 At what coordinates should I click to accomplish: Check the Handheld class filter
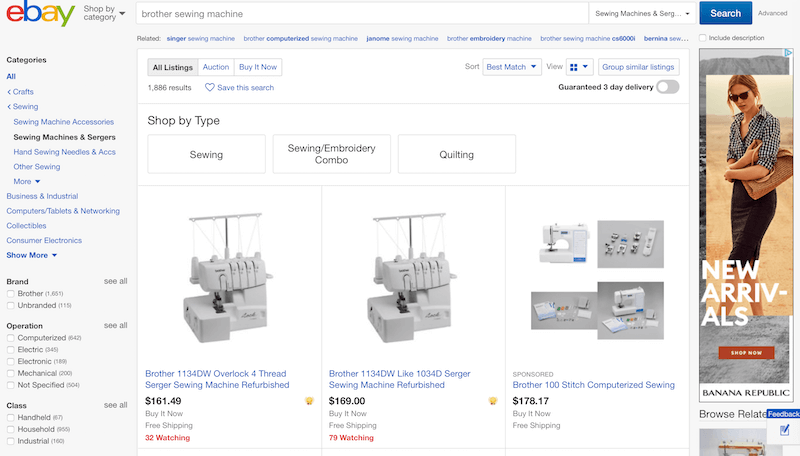[x=11, y=418]
